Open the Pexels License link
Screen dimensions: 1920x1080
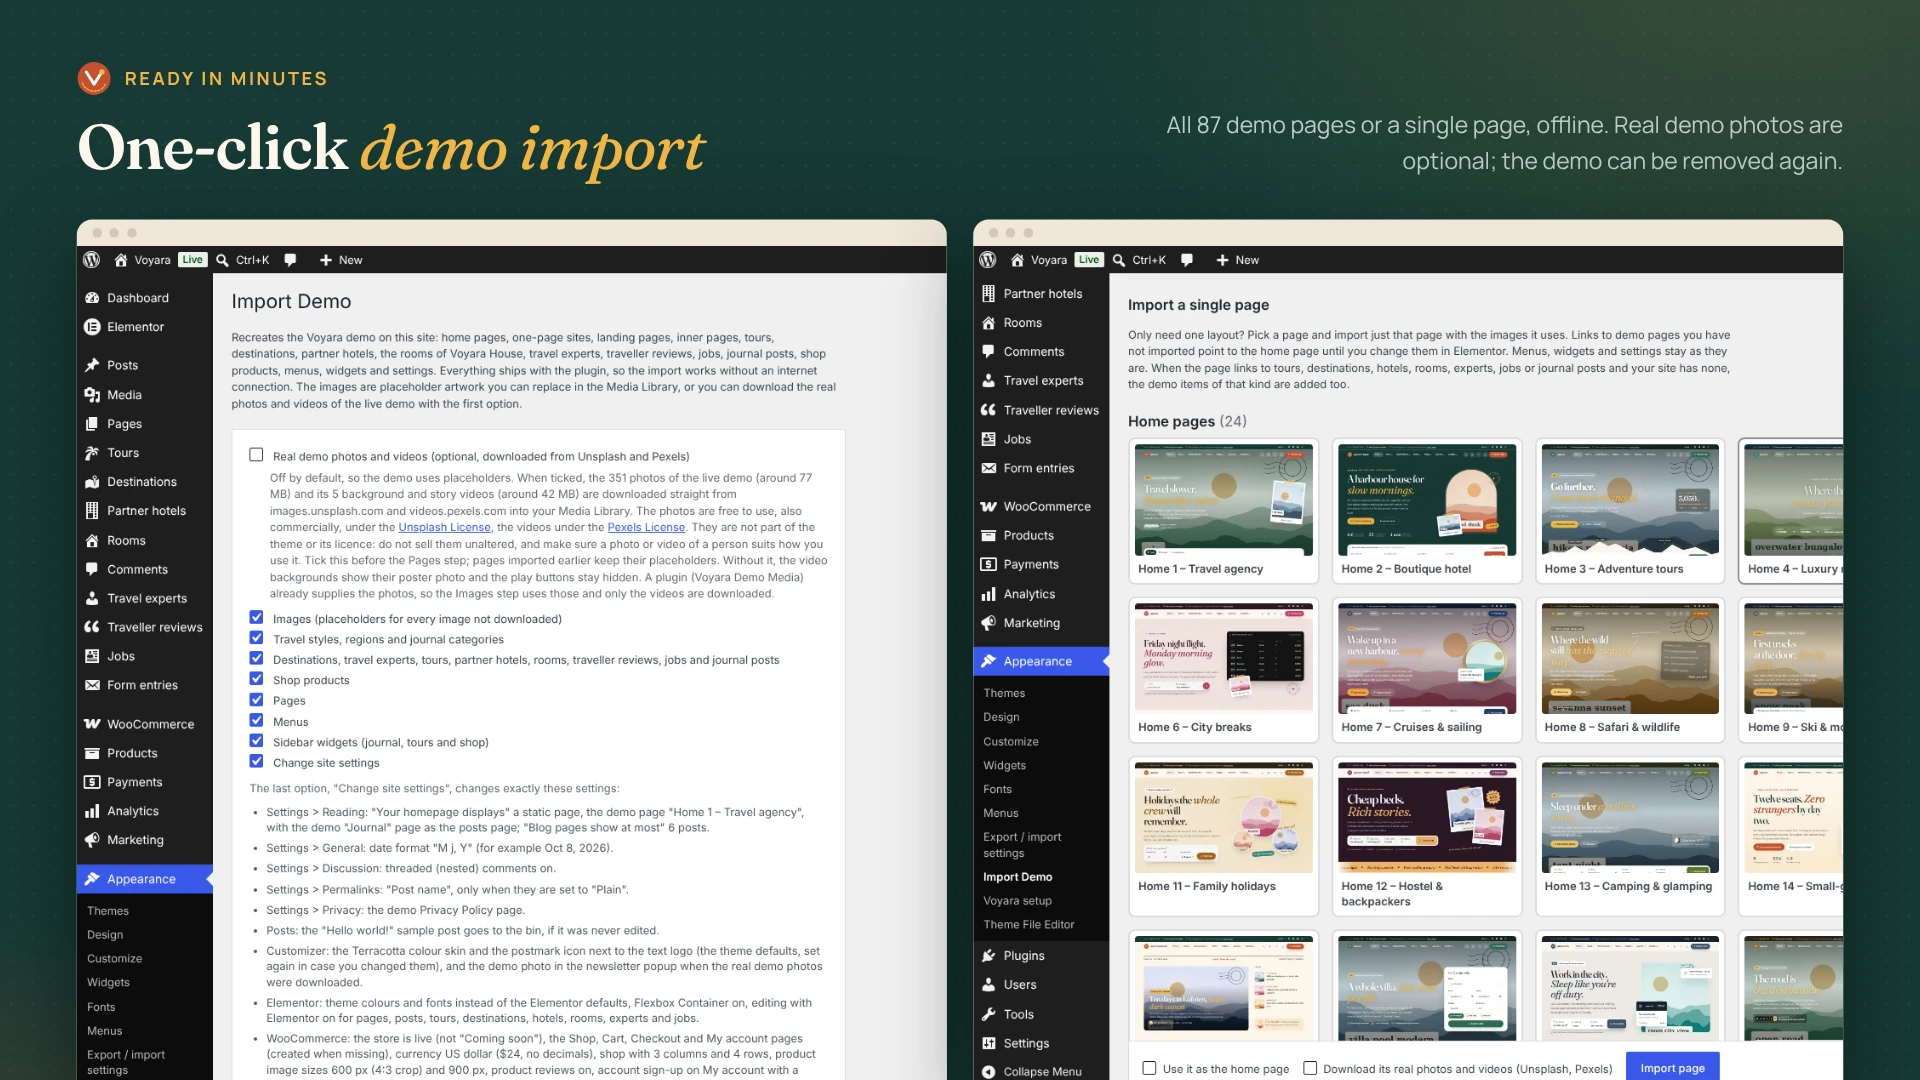tap(646, 528)
